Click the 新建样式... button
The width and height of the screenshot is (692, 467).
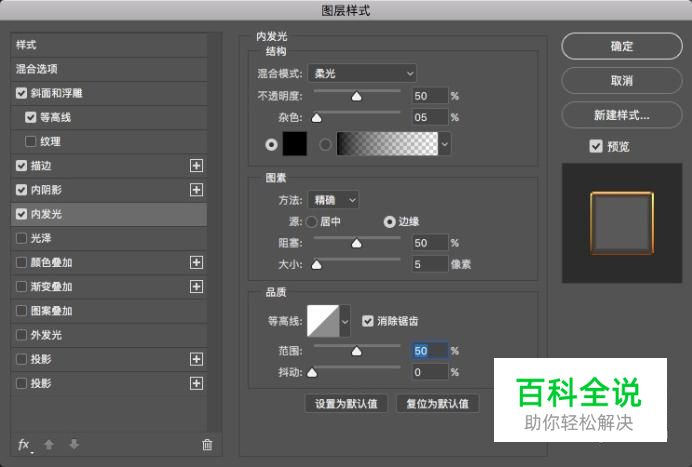(622, 115)
